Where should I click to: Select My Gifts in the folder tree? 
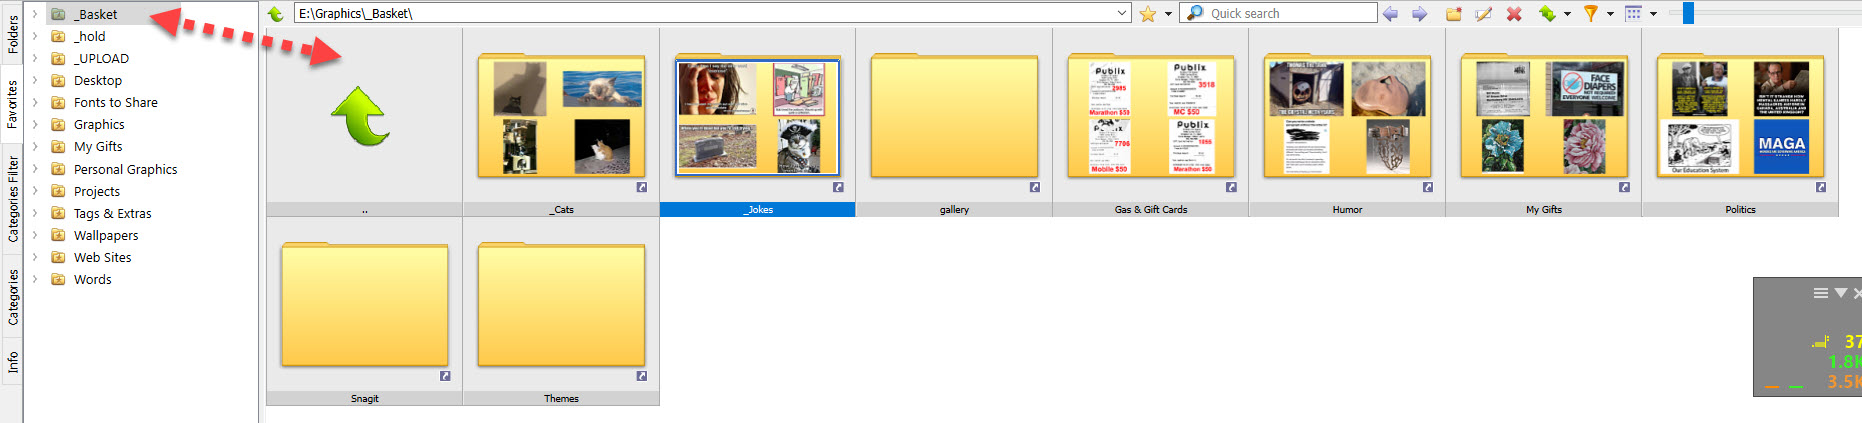point(98,146)
